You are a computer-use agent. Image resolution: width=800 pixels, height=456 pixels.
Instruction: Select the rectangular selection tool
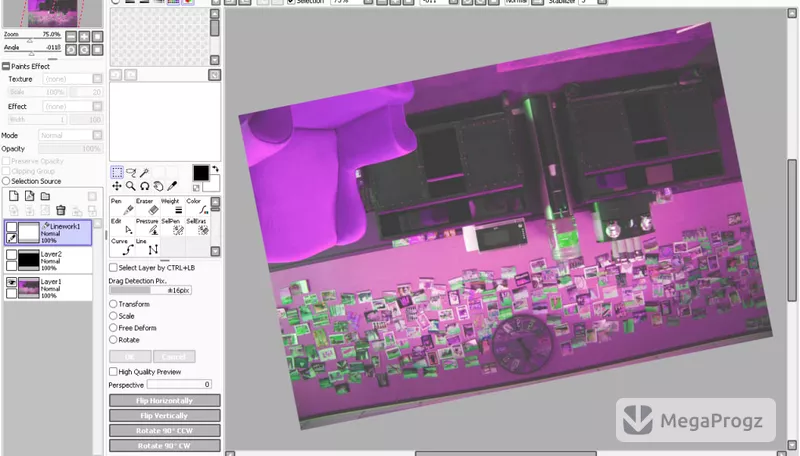[x=117, y=172]
